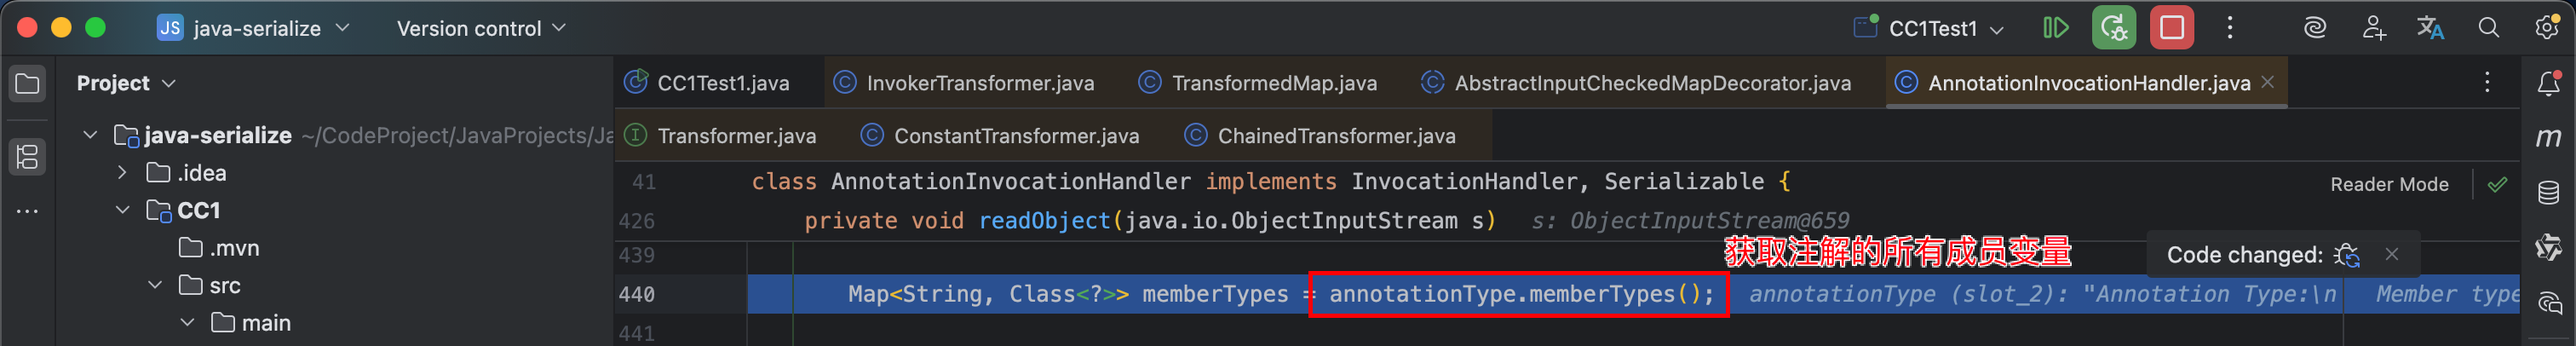Click the reload changed classes bug icon
This screenshot has height=346, width=2576.
click(x=2346, y=255)
